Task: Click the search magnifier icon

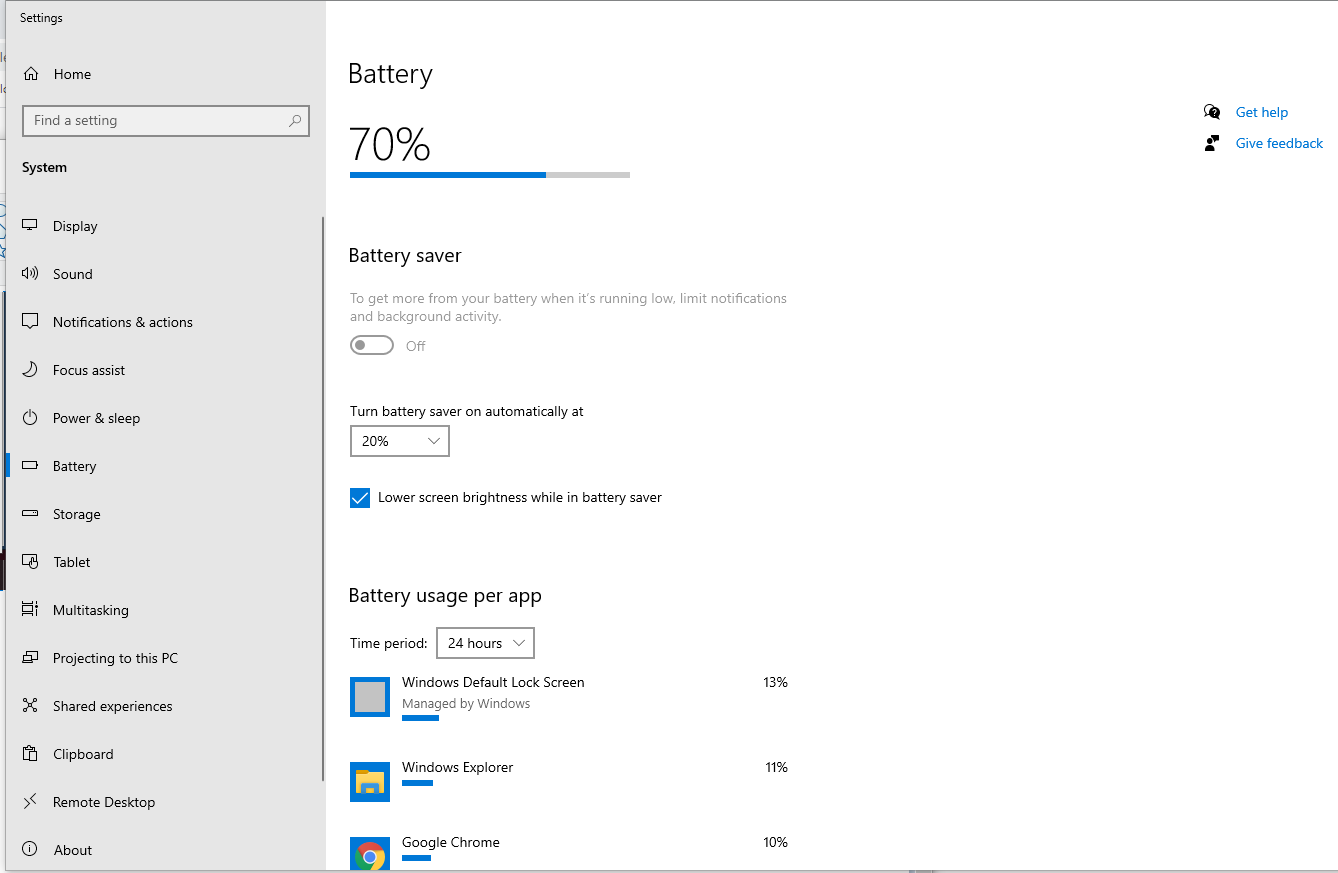Action: coord(295,121)
